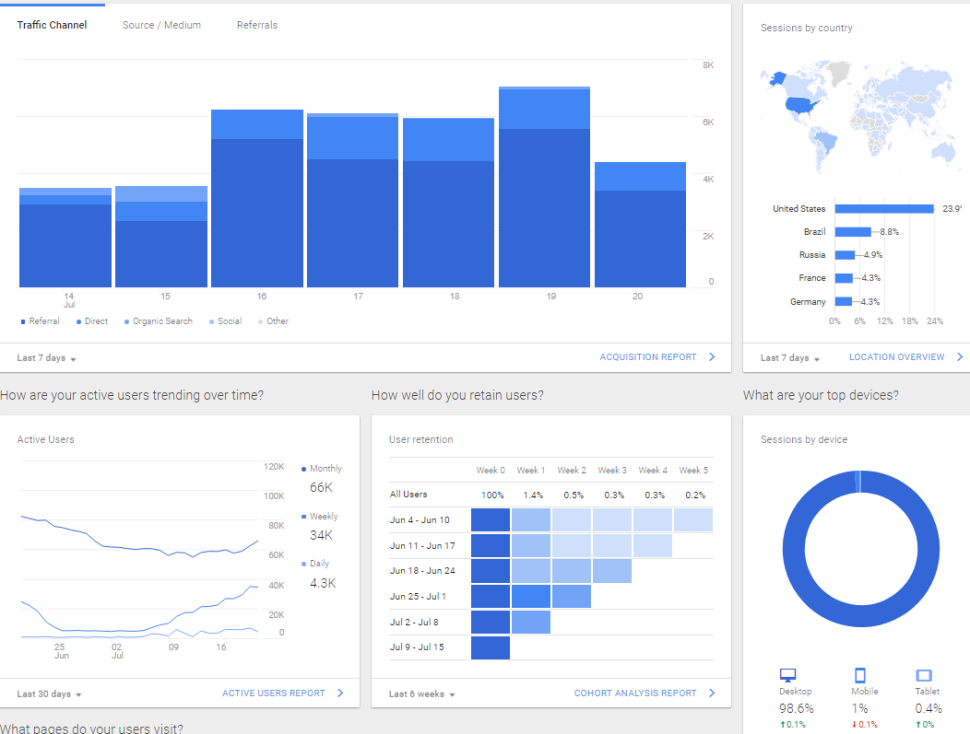
Task: Open the Last 30 days date range dropdown
Action: (49, 694)
